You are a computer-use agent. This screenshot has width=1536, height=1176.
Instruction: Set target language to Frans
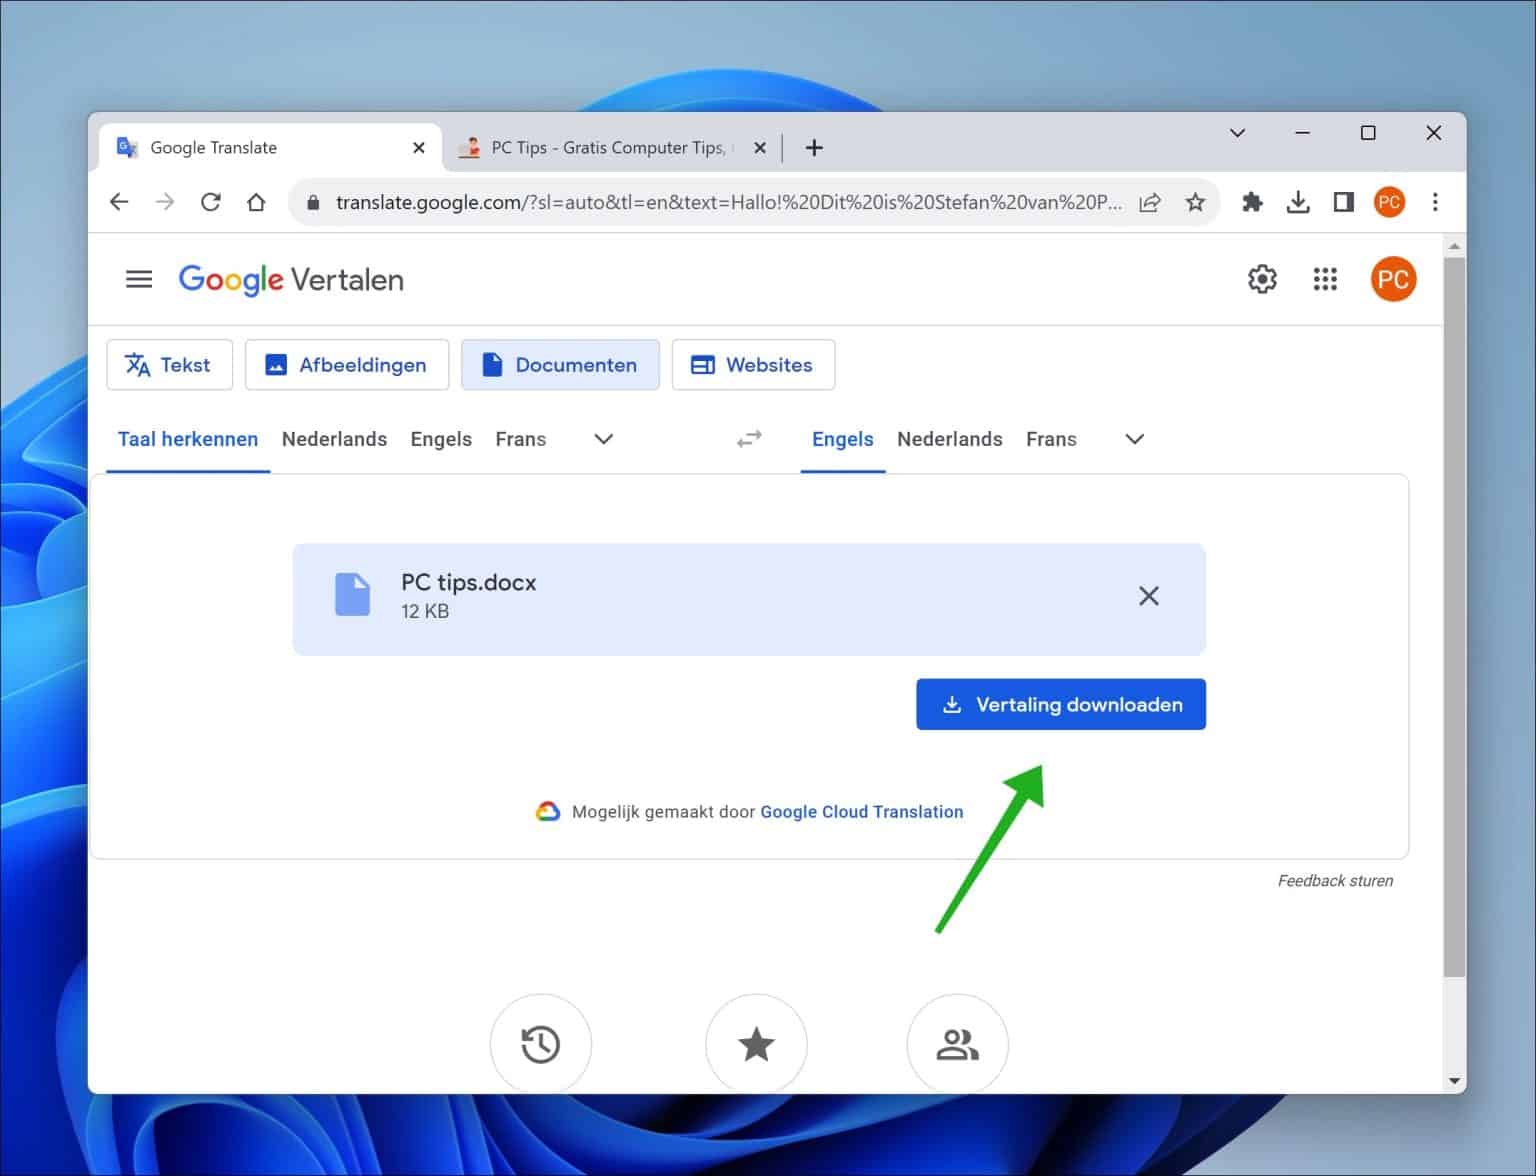coord(1051,438)
